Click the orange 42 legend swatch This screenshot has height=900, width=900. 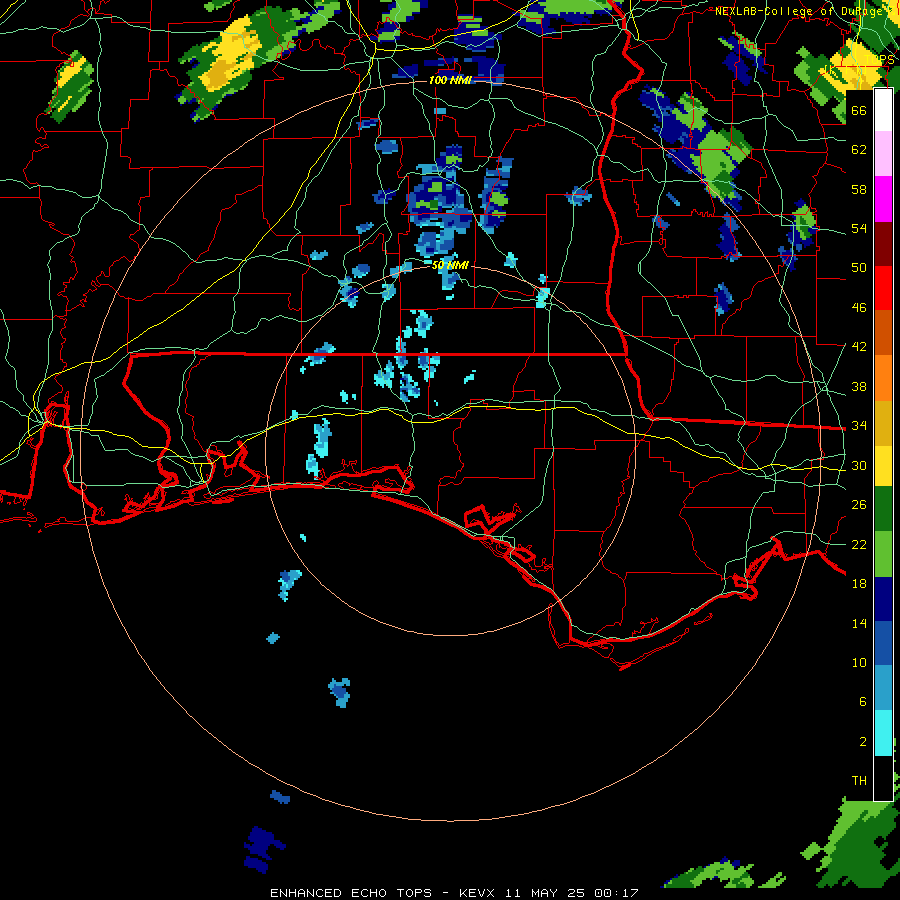coord(883,378)
